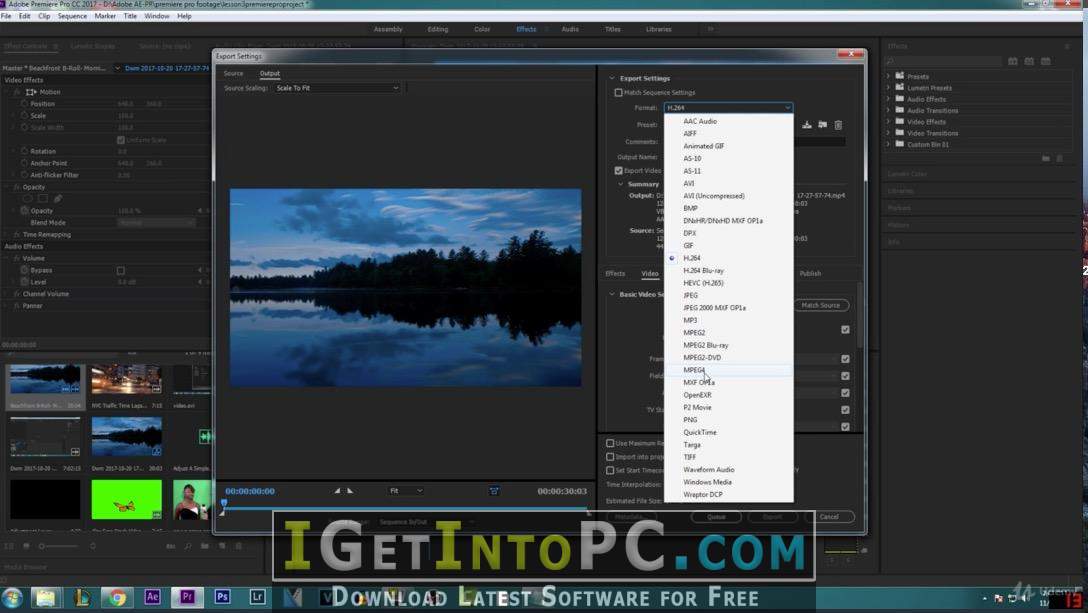Viewport: 1088px width, 613px height.
Task: Choose MPEG4 from the format list
Action: (x=729, y=370)
